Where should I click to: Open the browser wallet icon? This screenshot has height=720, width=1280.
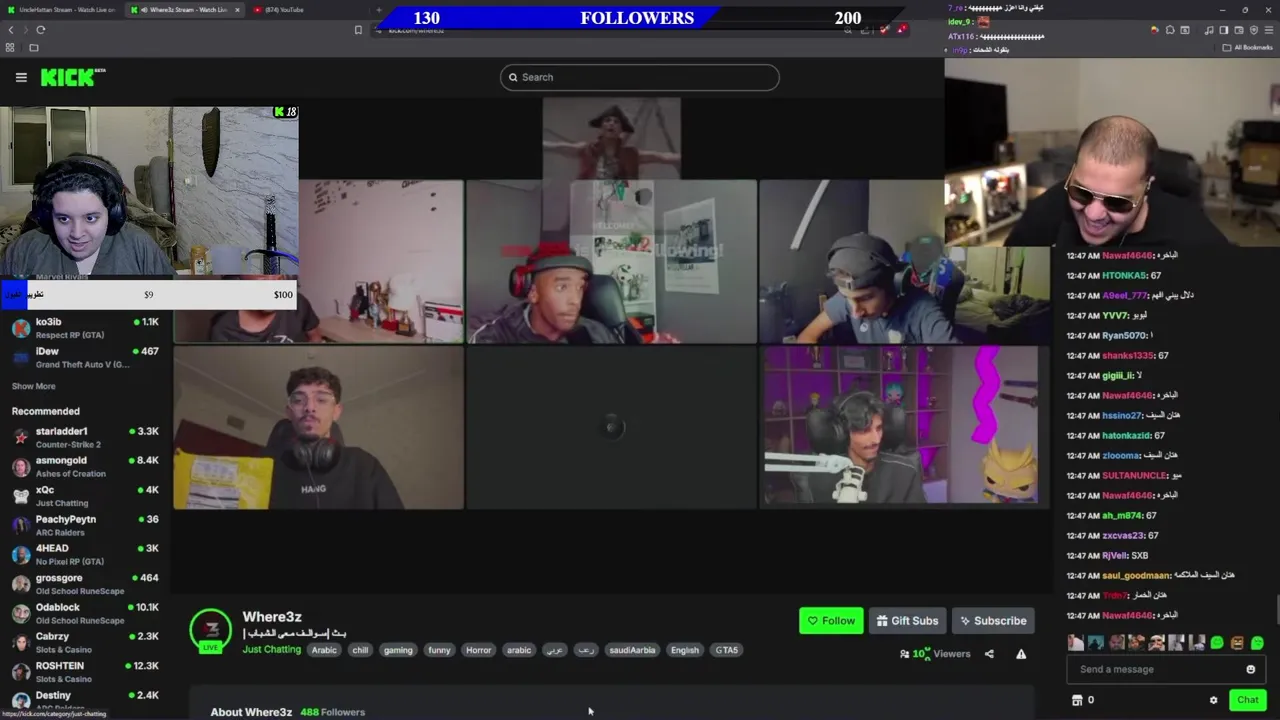tap(1239, 30)
